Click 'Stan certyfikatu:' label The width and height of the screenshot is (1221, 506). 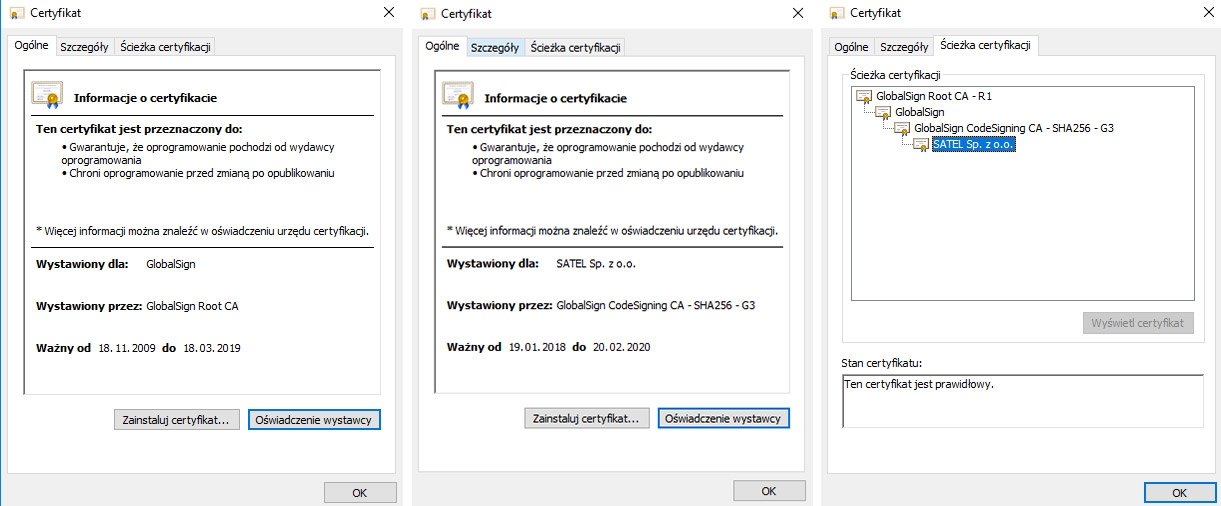[882, 362]
